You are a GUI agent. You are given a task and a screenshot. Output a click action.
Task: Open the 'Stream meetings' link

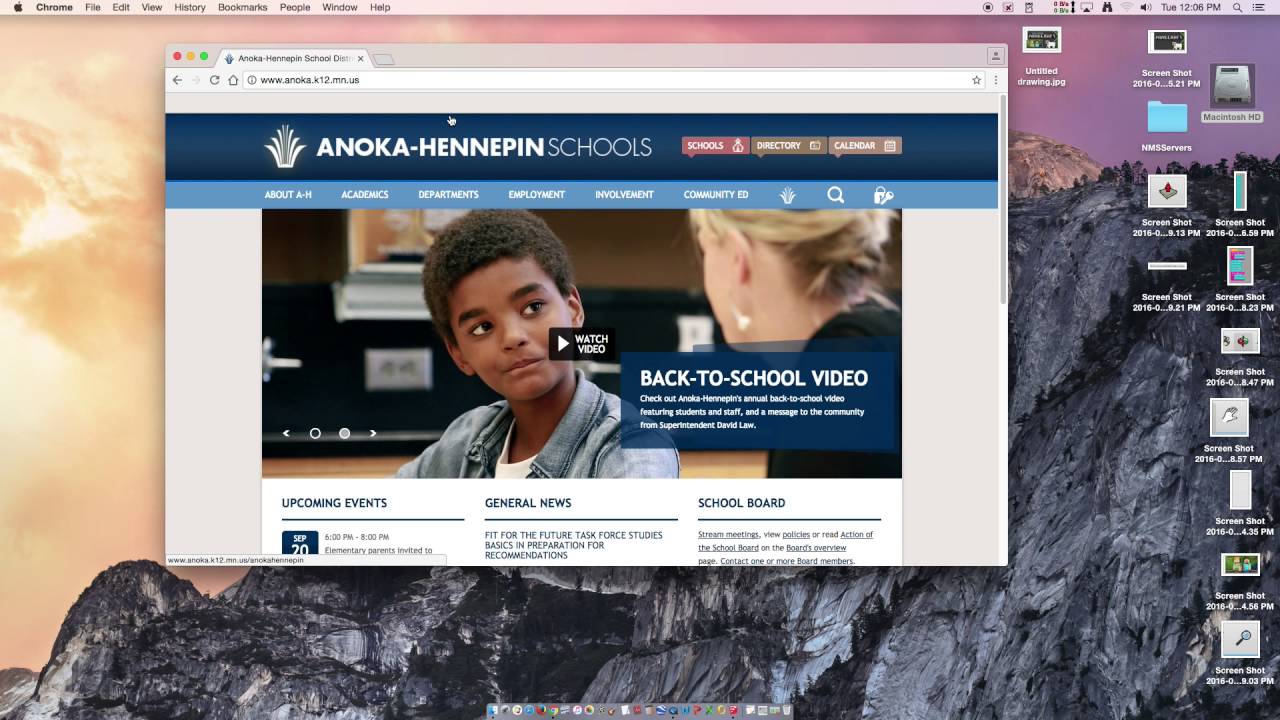coord(728,535)
